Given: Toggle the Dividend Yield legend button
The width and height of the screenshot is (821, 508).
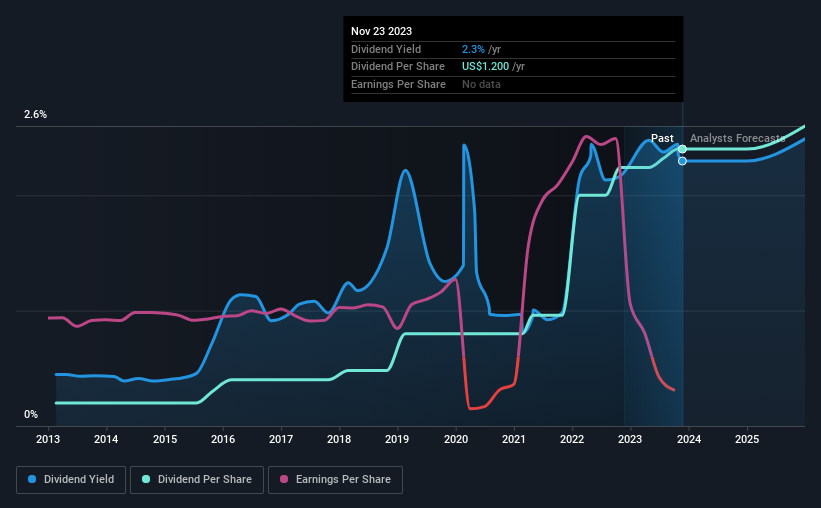Looking at the screenshot, I should pyautogui.click(x=71, y=480).
